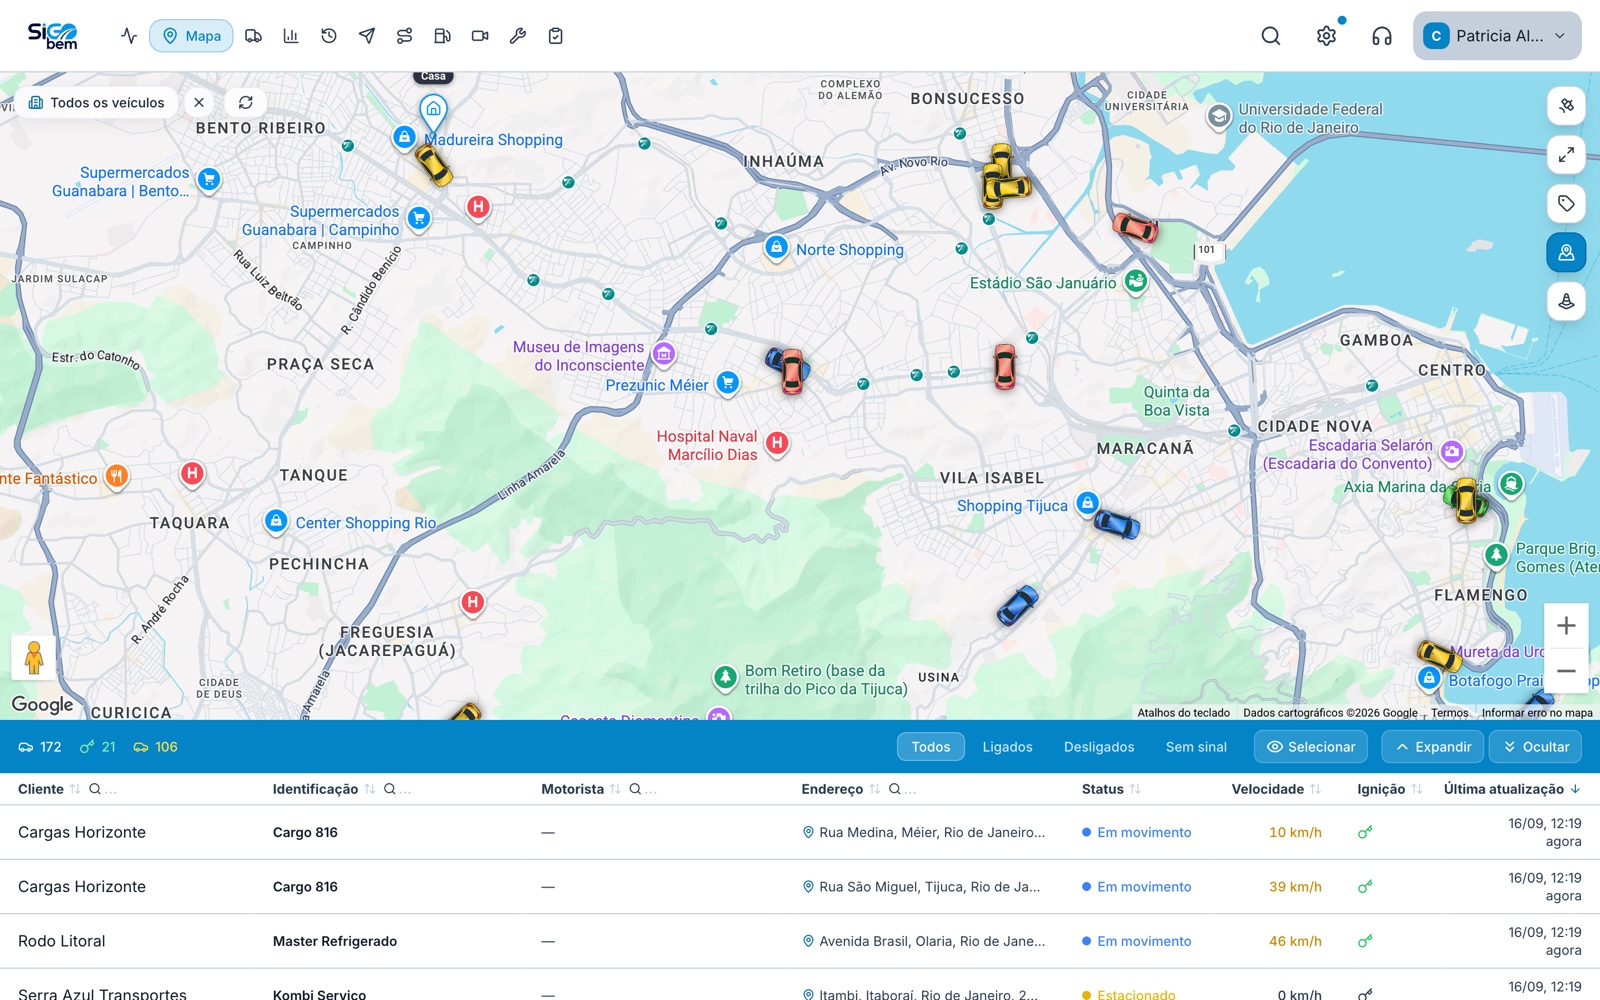Viewport: 1600px width, 1000px height.
Task: Open the video camera icon
Action: [480, 36]
